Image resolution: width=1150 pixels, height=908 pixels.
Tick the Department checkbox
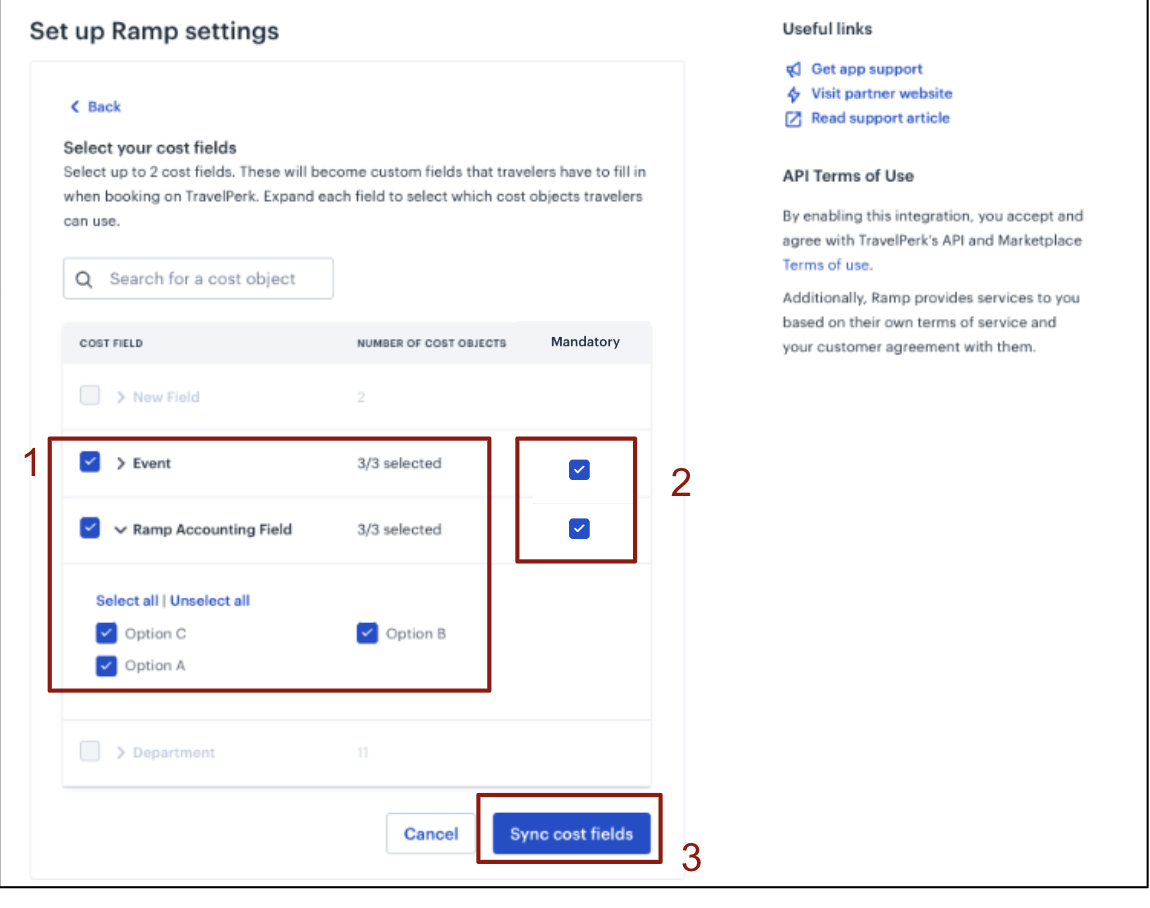tap(89, 751)
